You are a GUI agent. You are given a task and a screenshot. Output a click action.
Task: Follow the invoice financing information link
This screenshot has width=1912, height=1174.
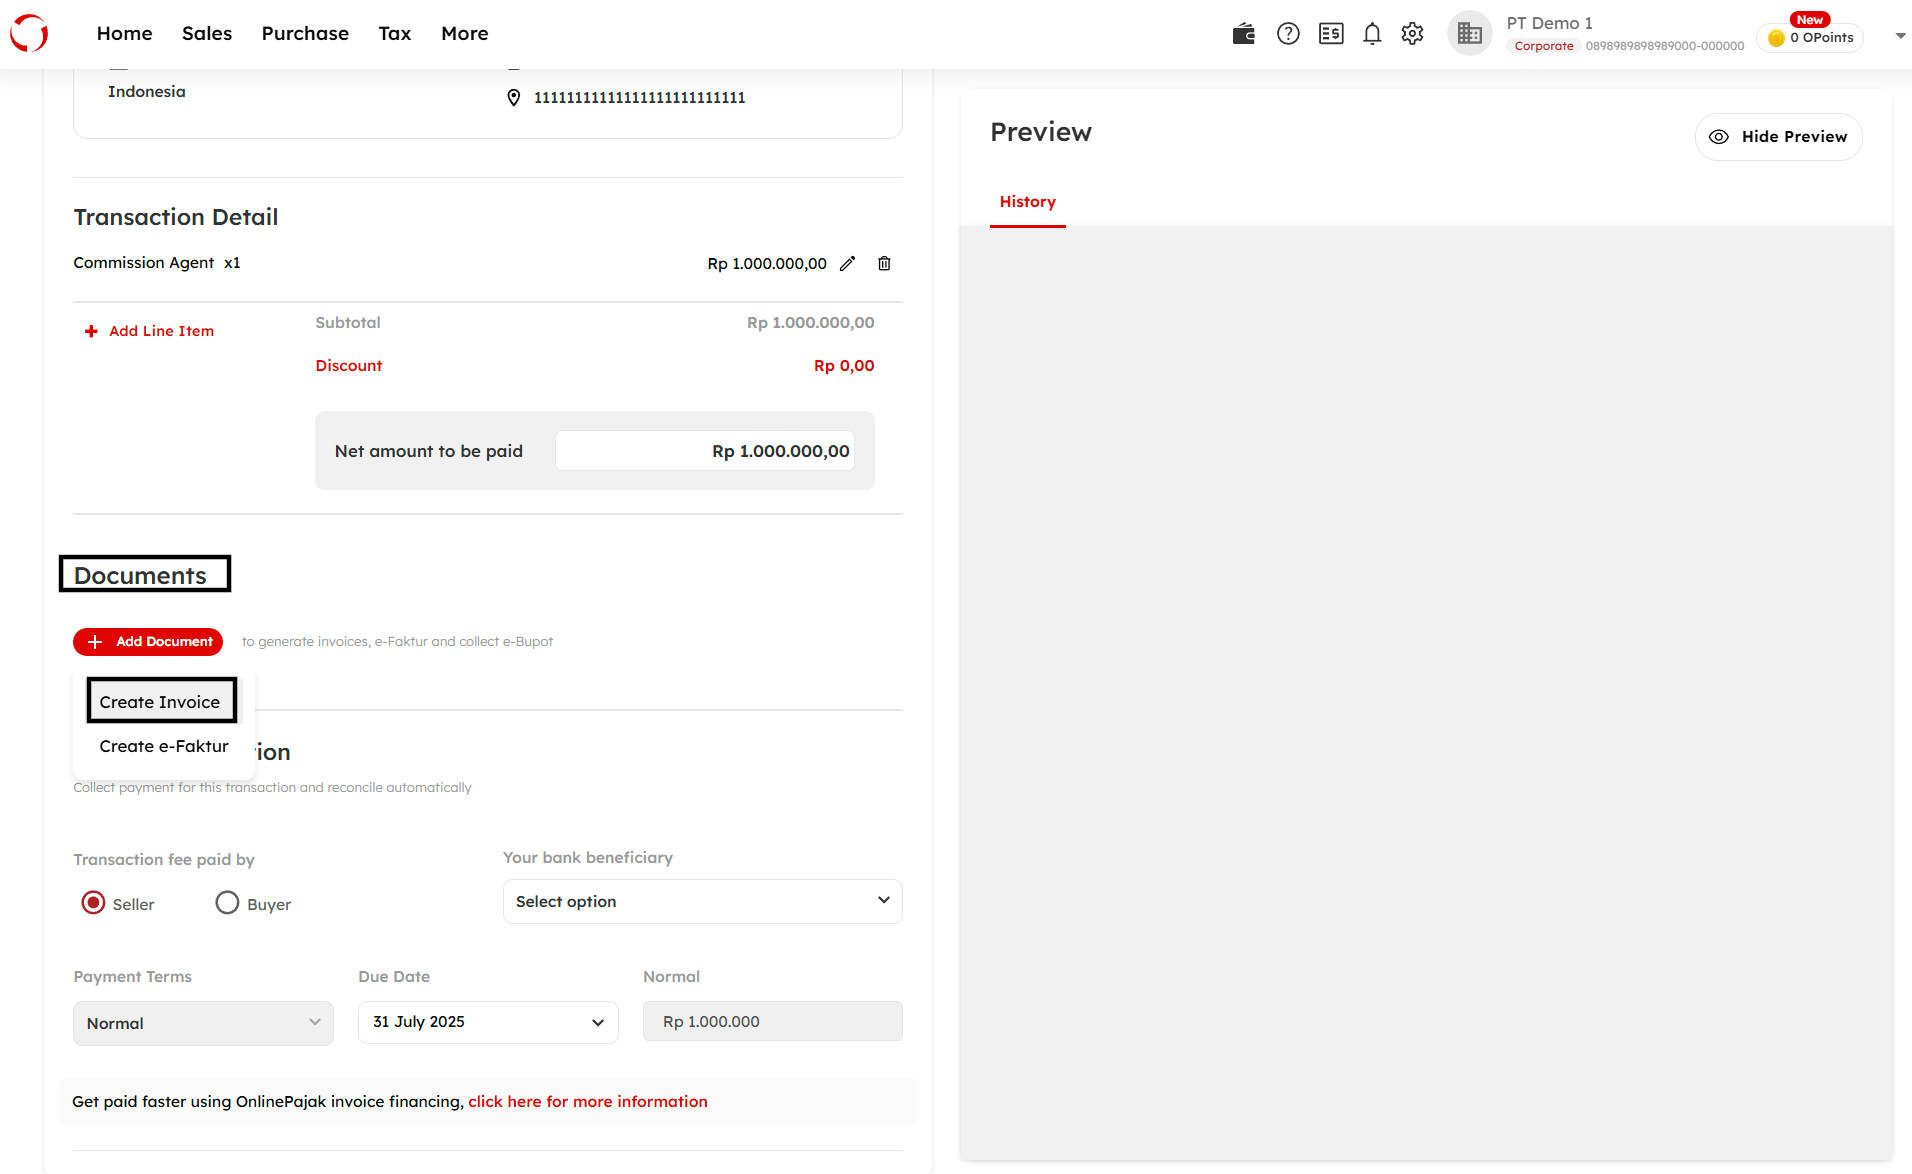tap(587, 1101)
